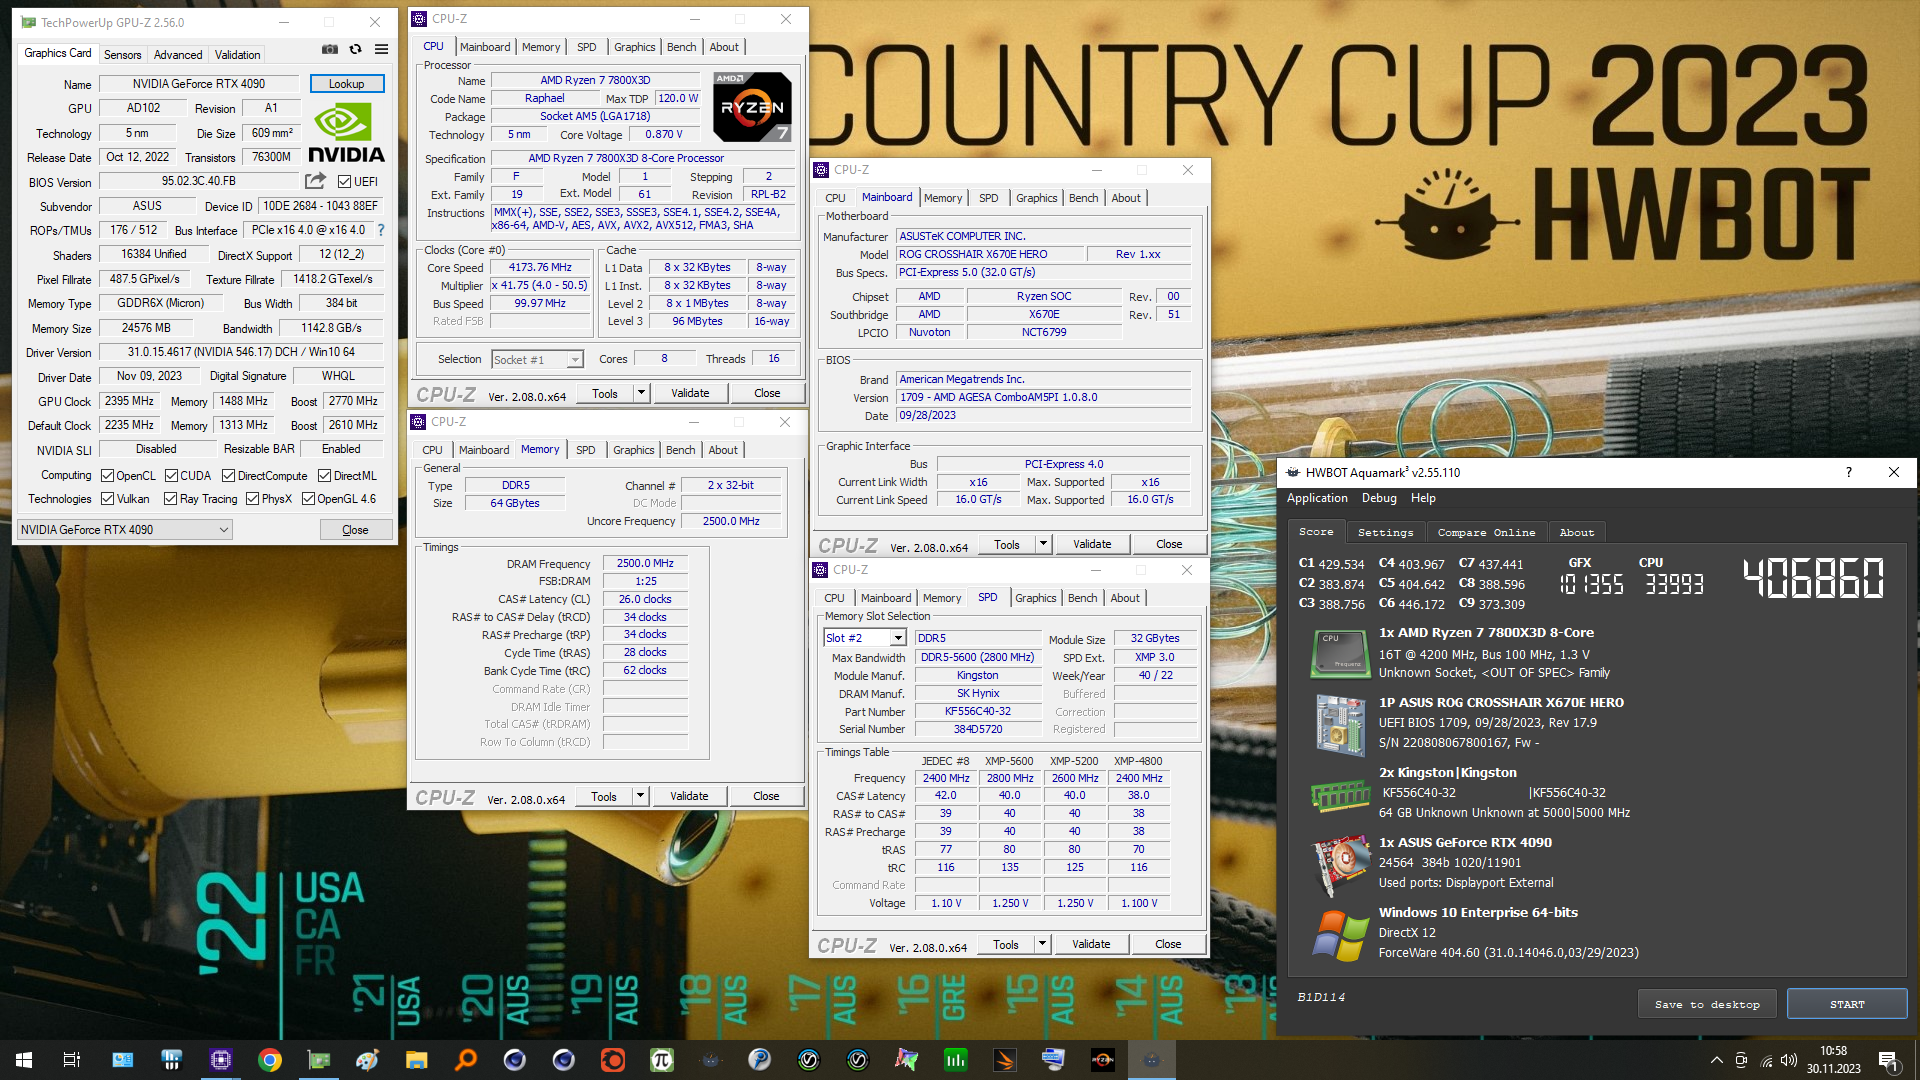Open the Validation tab in GPU-Z
This screenshot has width=1920, height=1080.
[237, 55]
